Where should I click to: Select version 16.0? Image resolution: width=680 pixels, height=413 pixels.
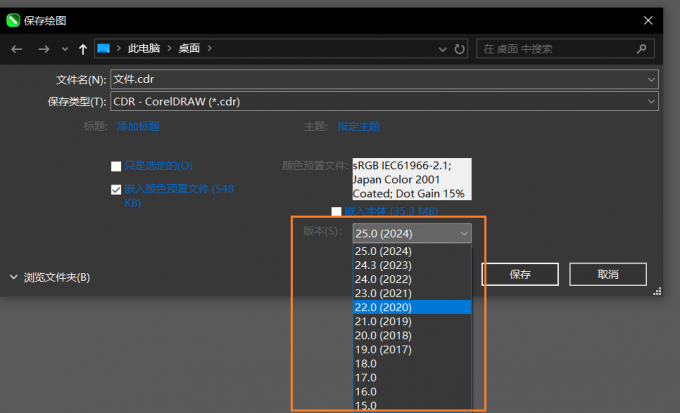412,392
